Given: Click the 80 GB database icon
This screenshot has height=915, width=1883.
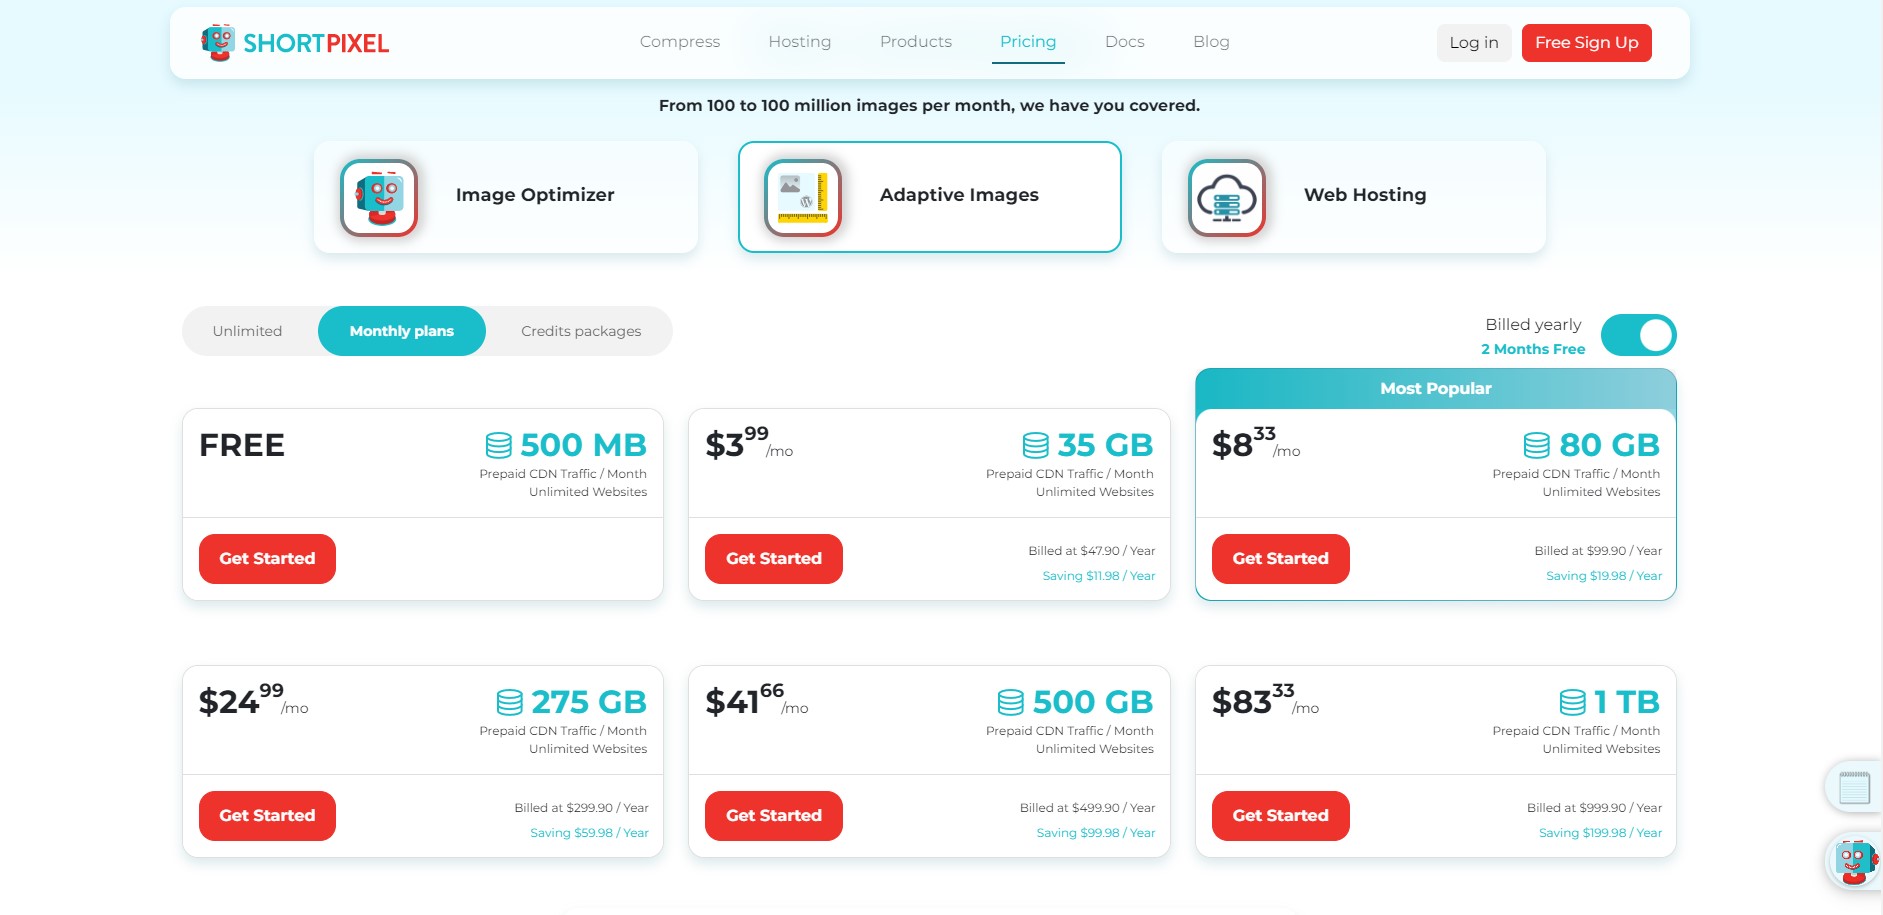Looking at the screenshot, I should click(x=1537, y=445).
